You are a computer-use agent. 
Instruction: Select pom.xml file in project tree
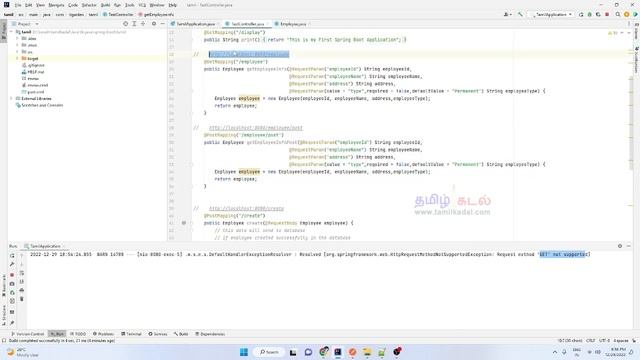(33, 92)
